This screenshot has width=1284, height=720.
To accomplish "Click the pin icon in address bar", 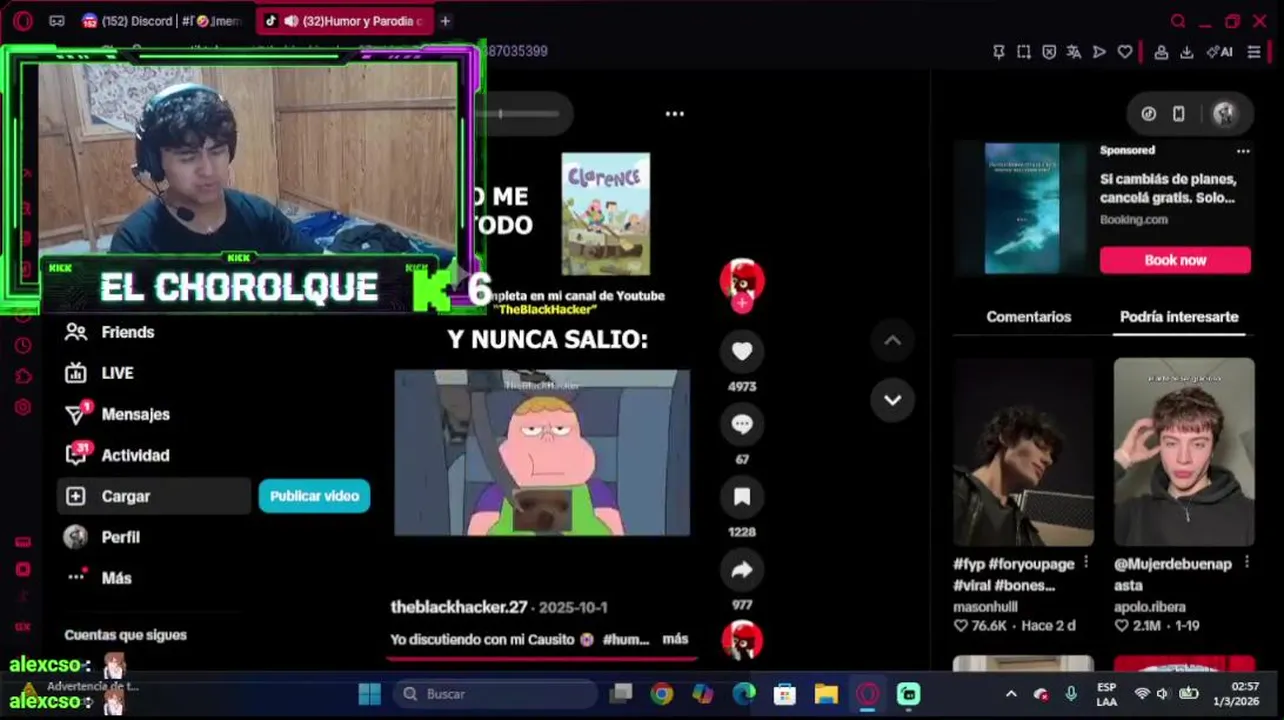I will coord(998,52).
